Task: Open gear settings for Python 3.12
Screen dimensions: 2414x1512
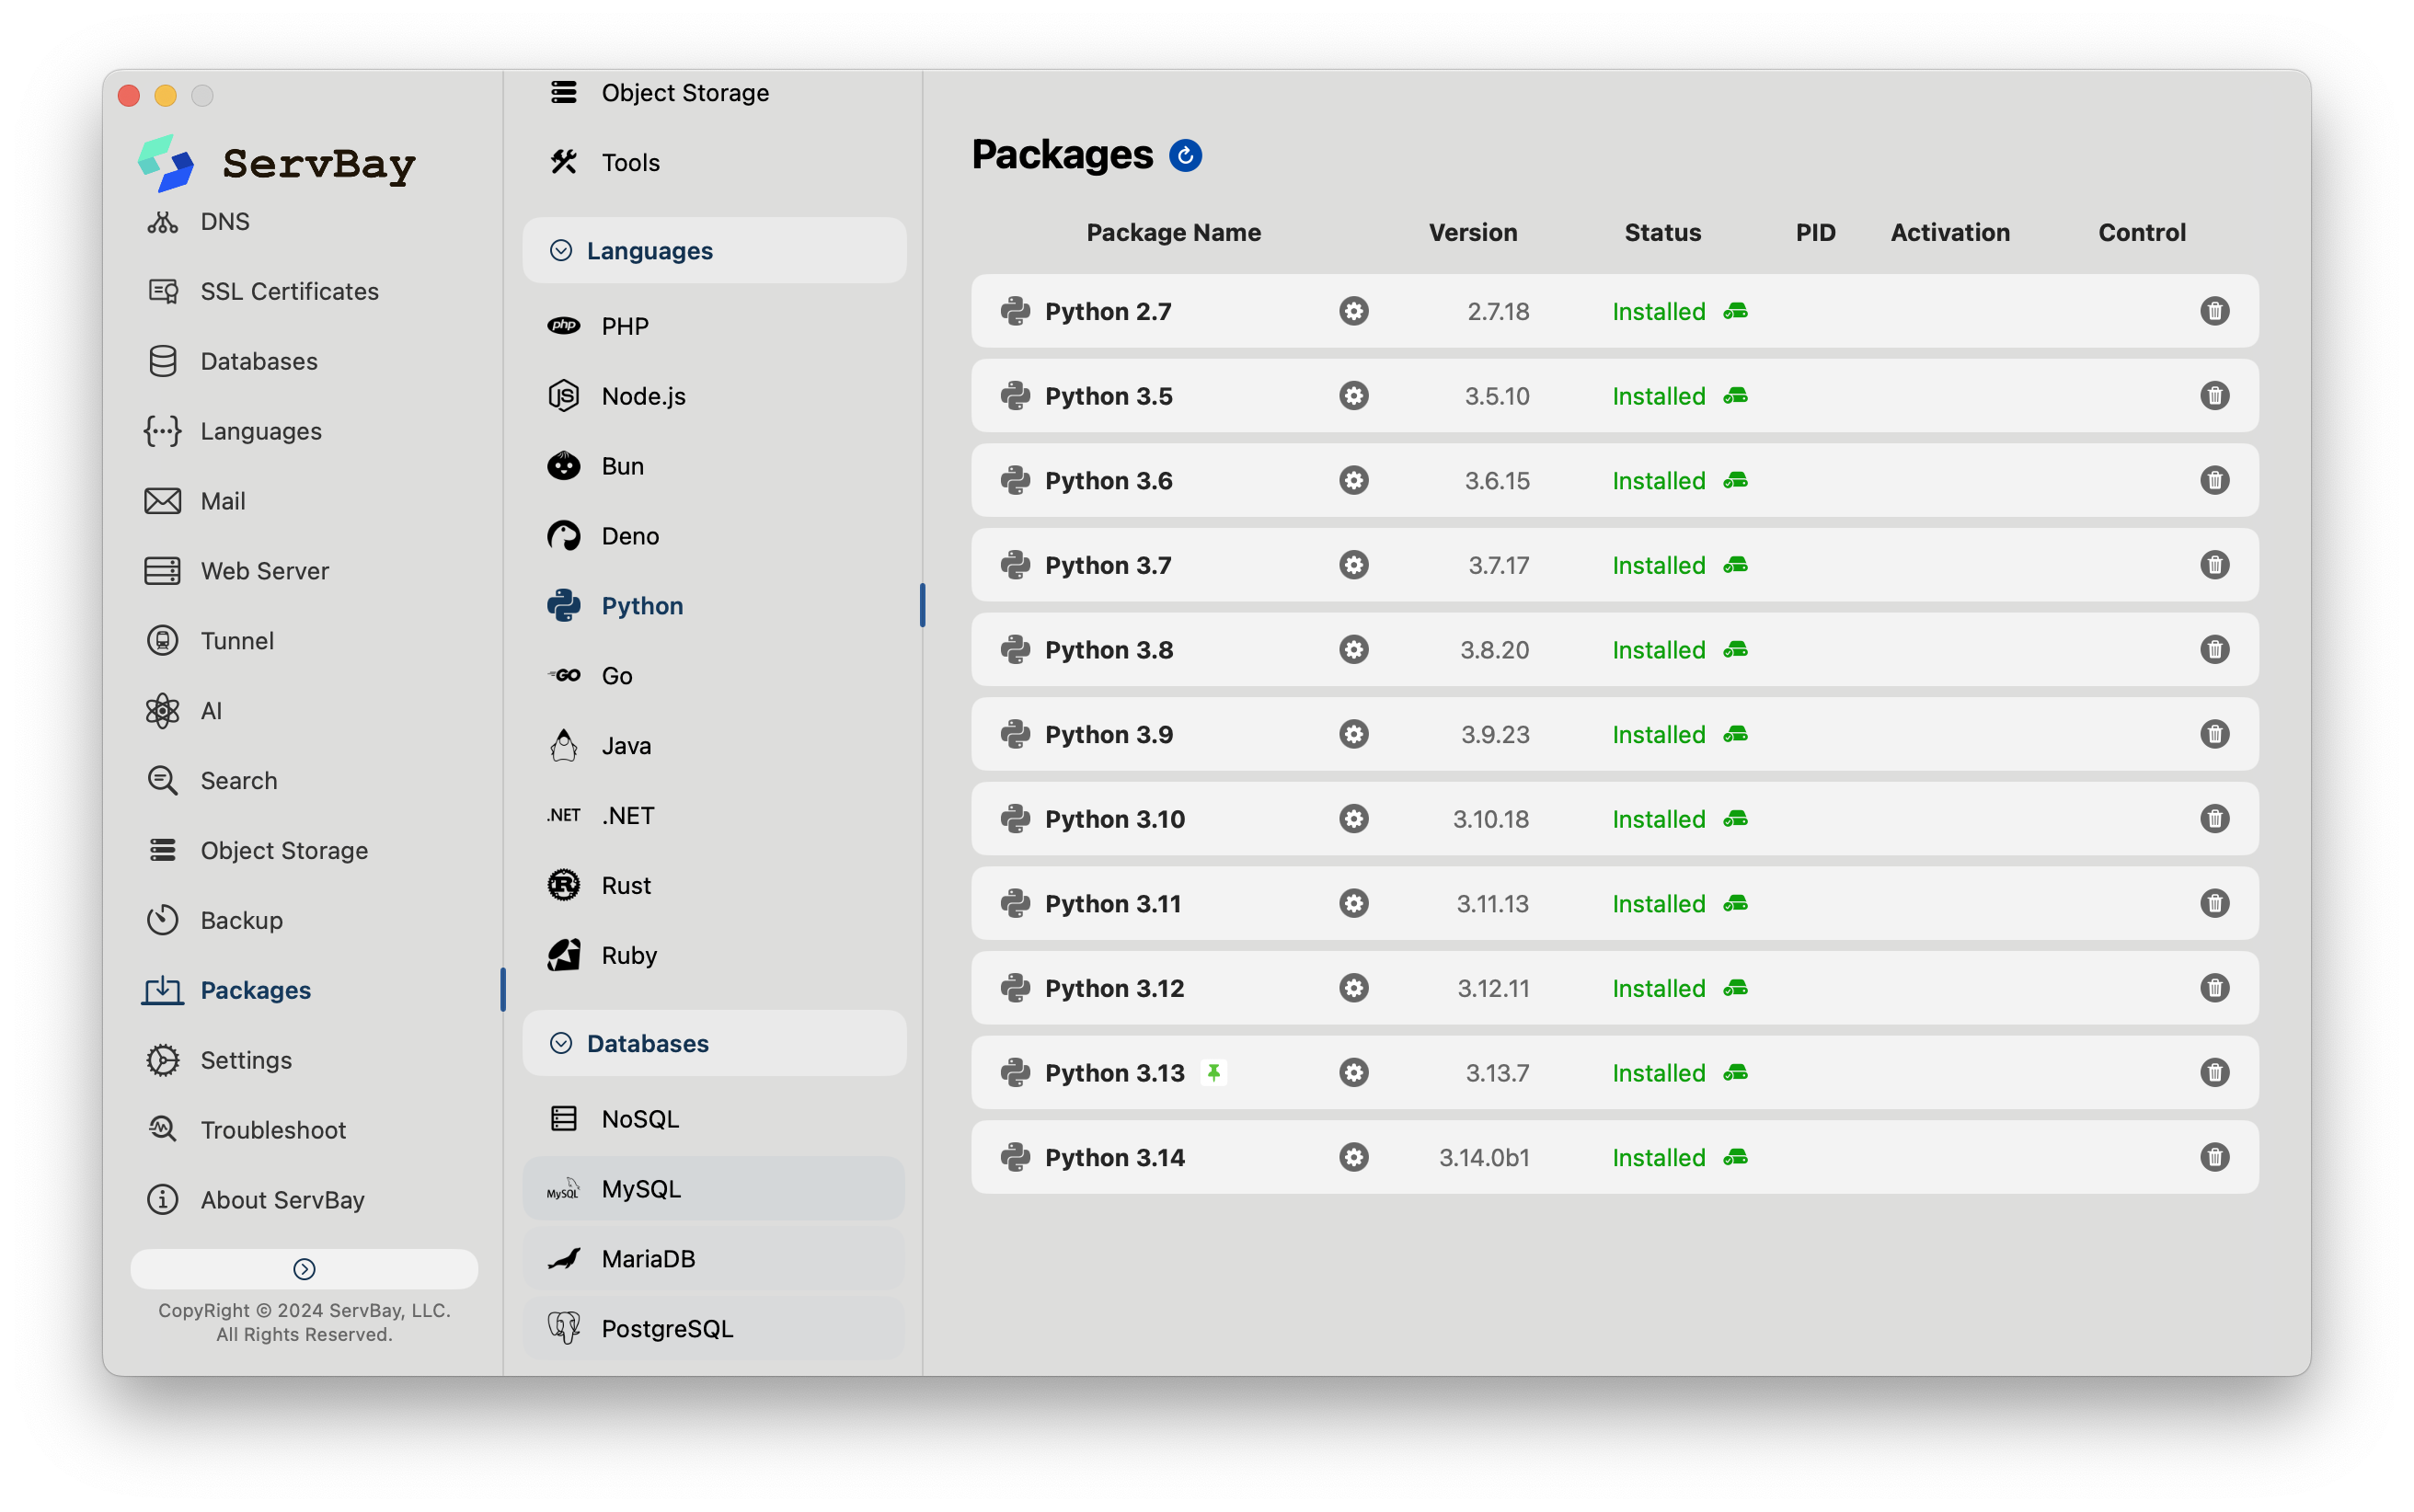Action: pyautogui.click(x=1353, y=988)
